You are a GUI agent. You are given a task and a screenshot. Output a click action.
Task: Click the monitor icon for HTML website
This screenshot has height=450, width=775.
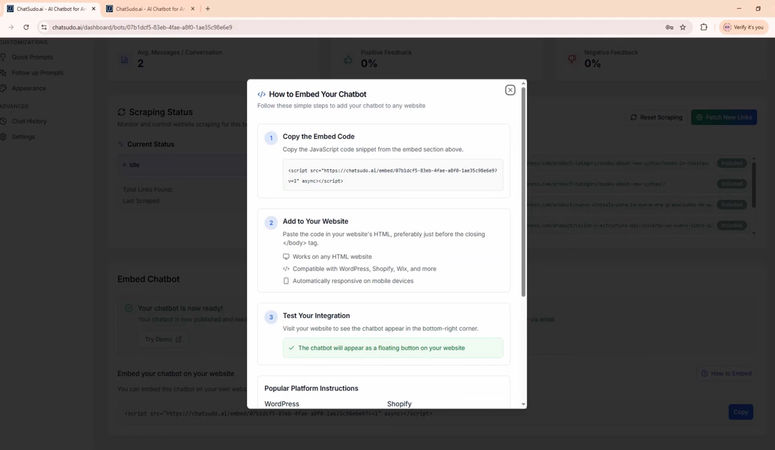pos(286,257)
